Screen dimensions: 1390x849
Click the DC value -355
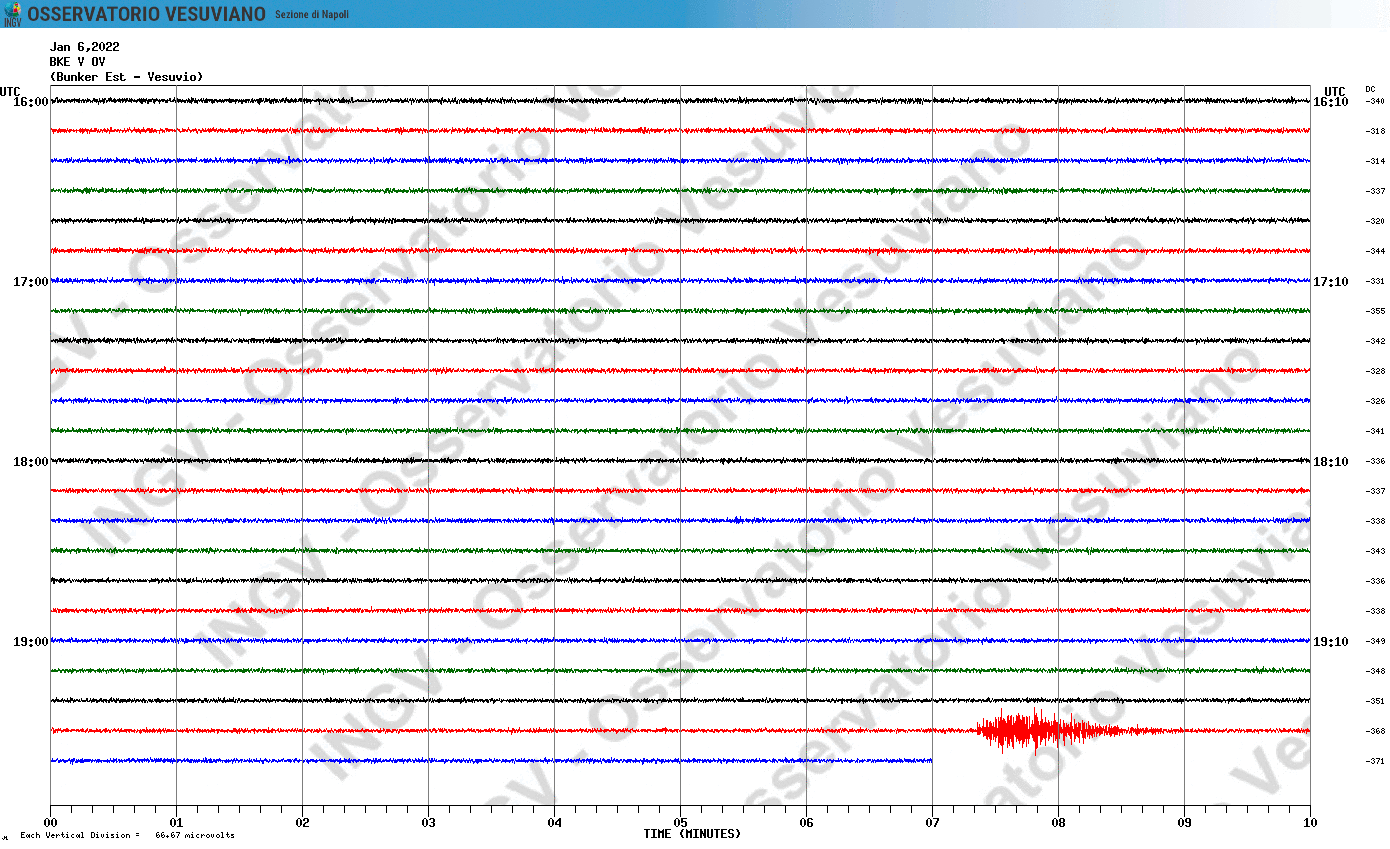[x=1376, y=311]
